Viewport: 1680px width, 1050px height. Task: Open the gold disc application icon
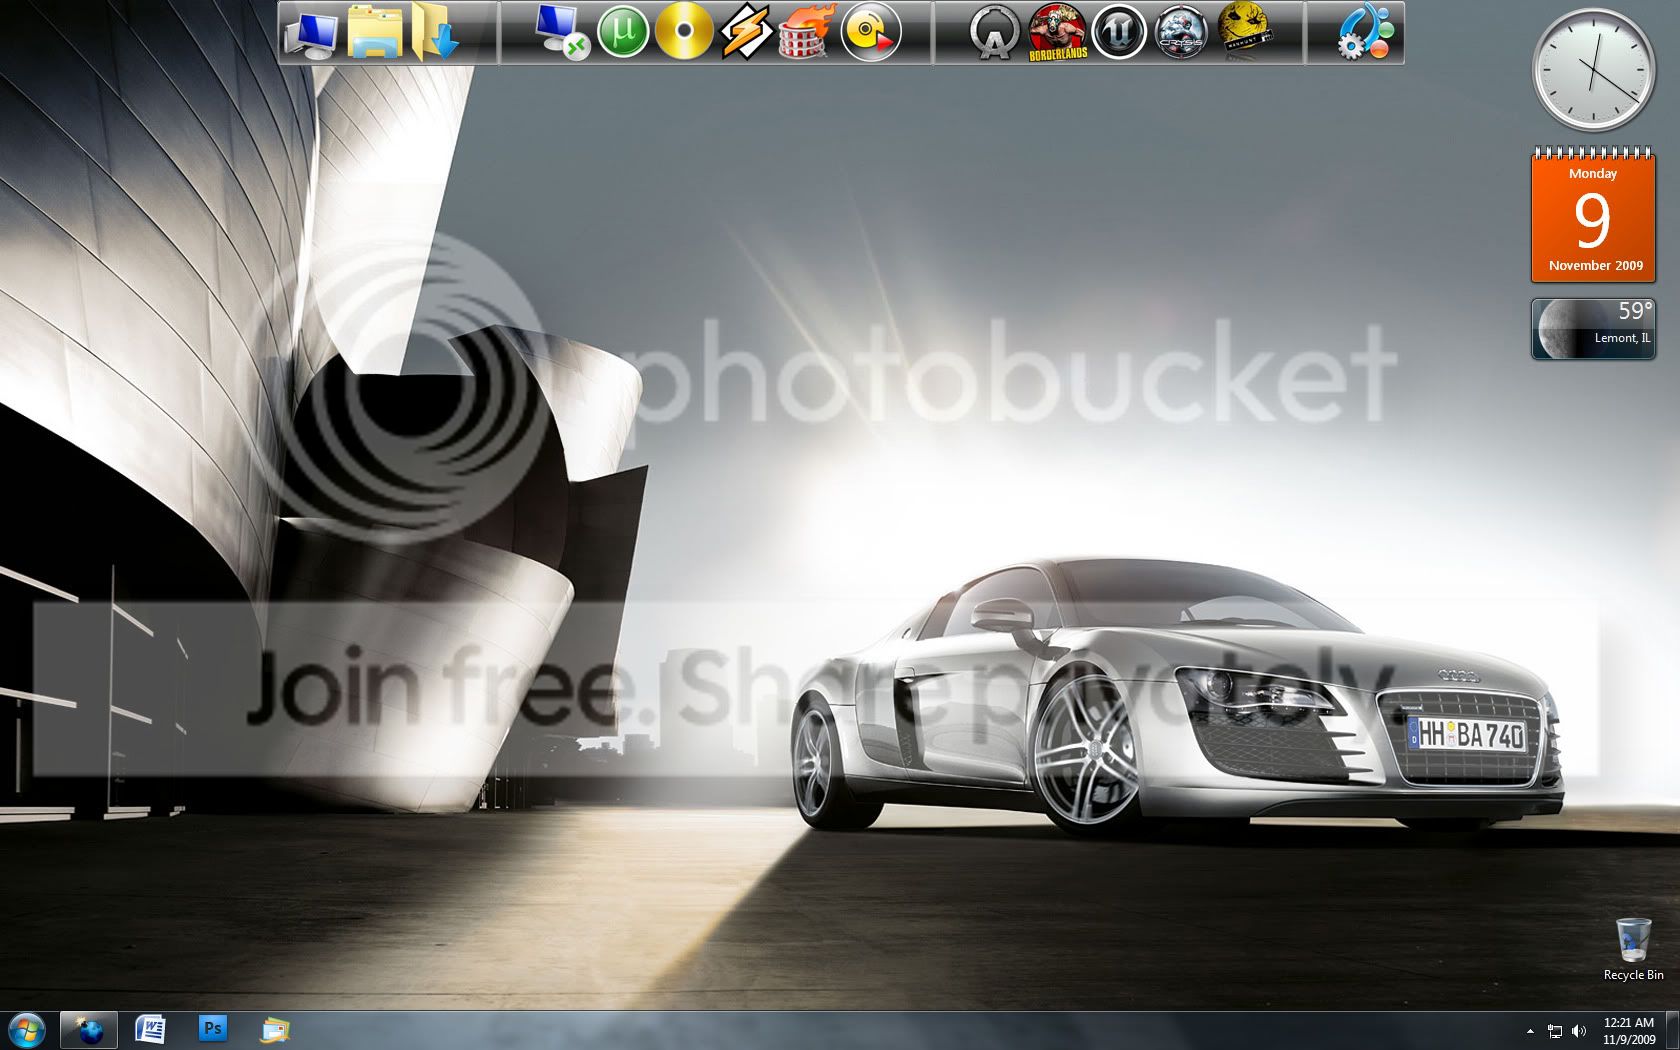pyautogui.click(x=685, y=32)
